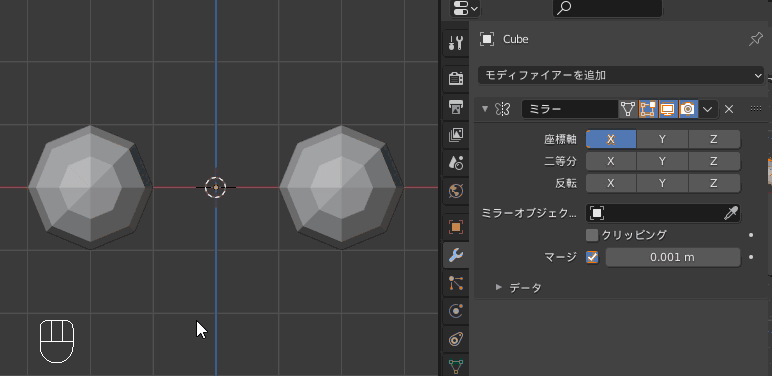Image resolution: width=772 pixels, height=376 pixels.
Task: Click the mirror object eyedropper icon
Action: (731, 213)
